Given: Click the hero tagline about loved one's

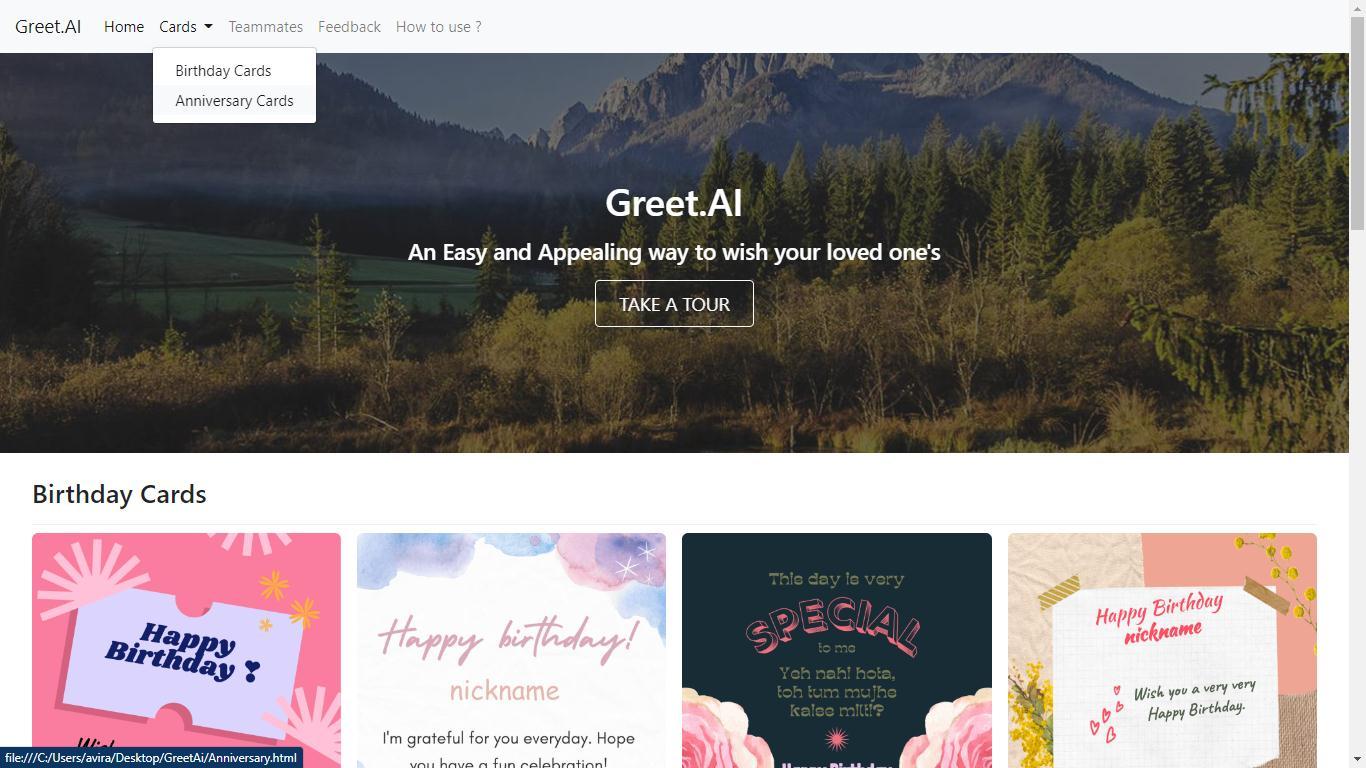Looking at the screenshot, I should click(674, 252).
